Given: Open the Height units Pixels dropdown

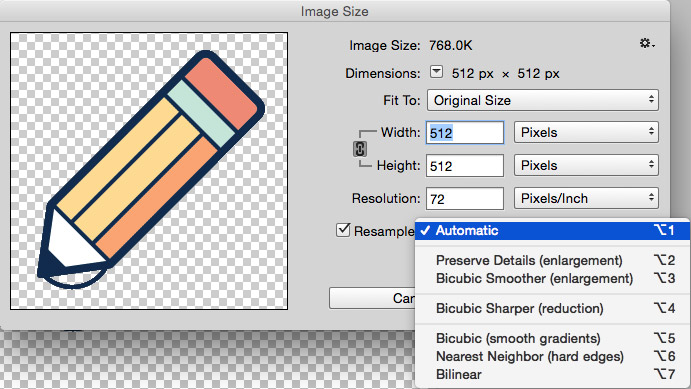Looking at the screenshot, I should (x=586, y=165).
